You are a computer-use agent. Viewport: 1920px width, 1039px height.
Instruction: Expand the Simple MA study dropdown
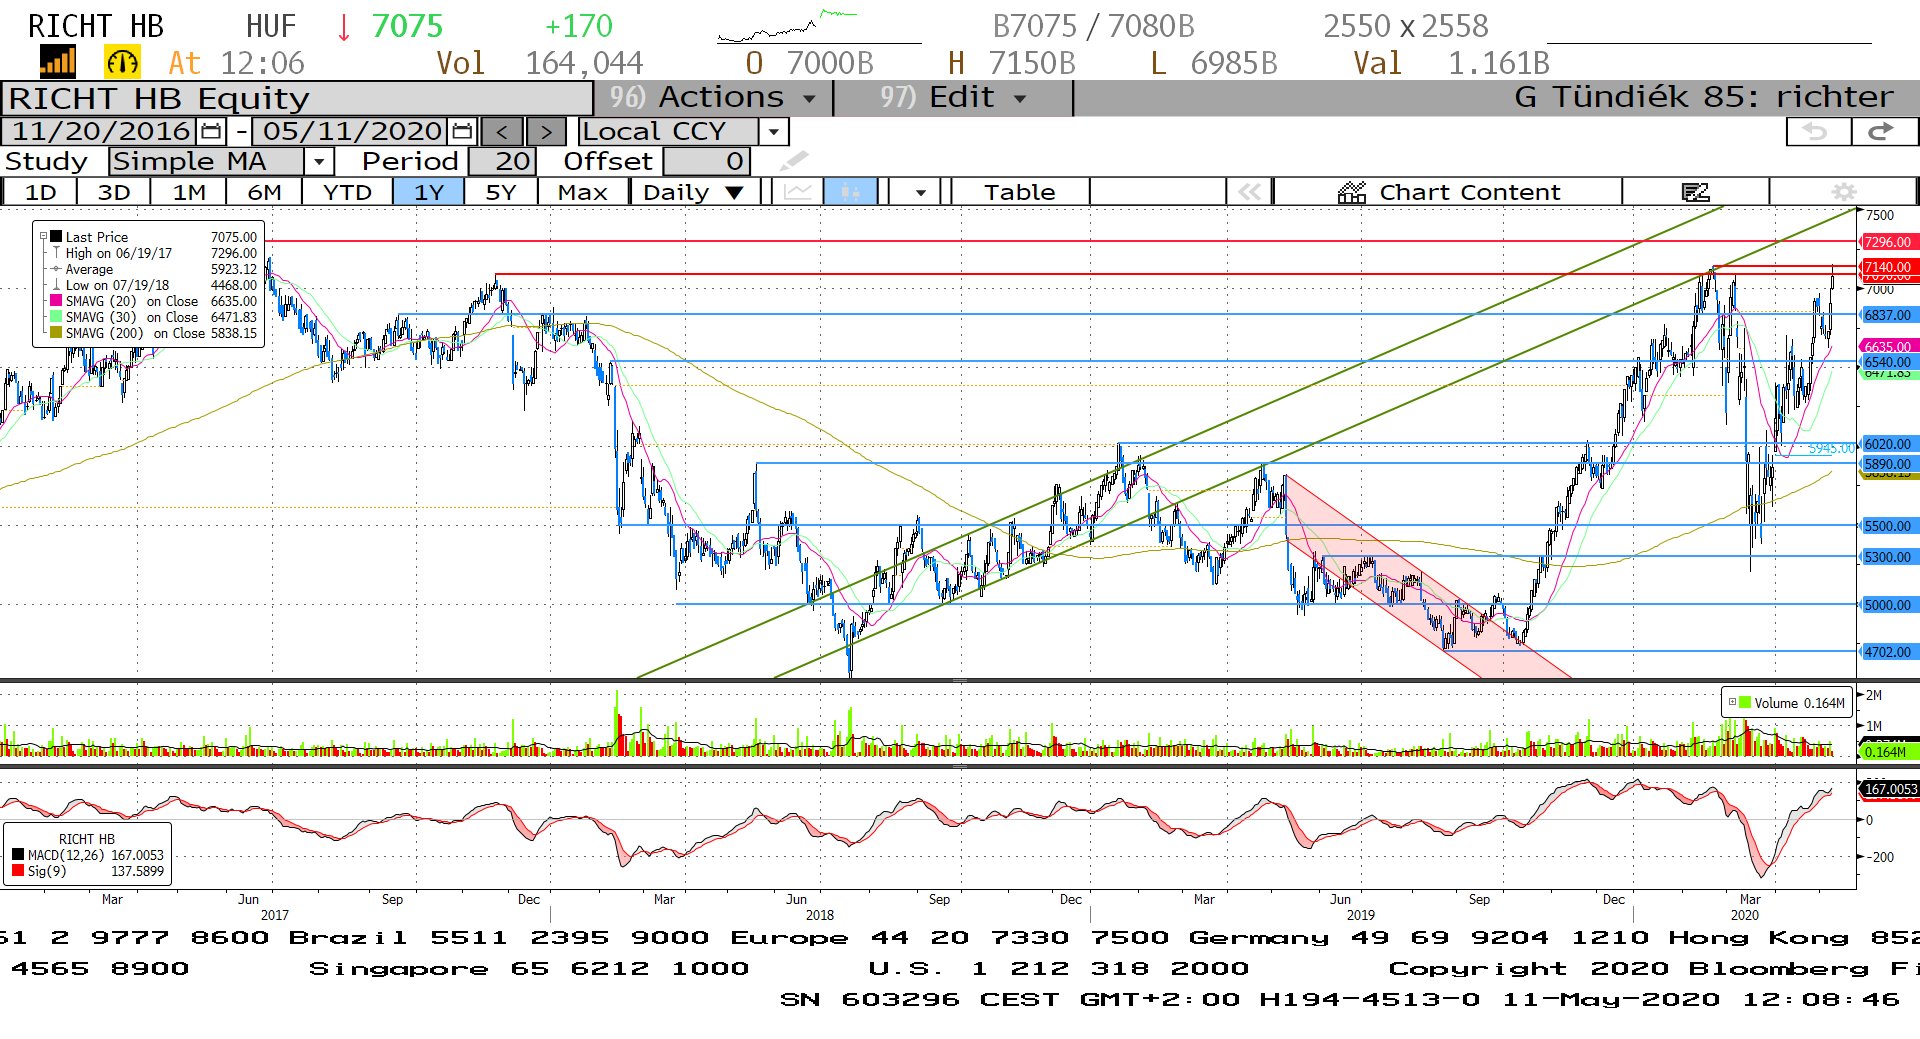pos(318,161)
